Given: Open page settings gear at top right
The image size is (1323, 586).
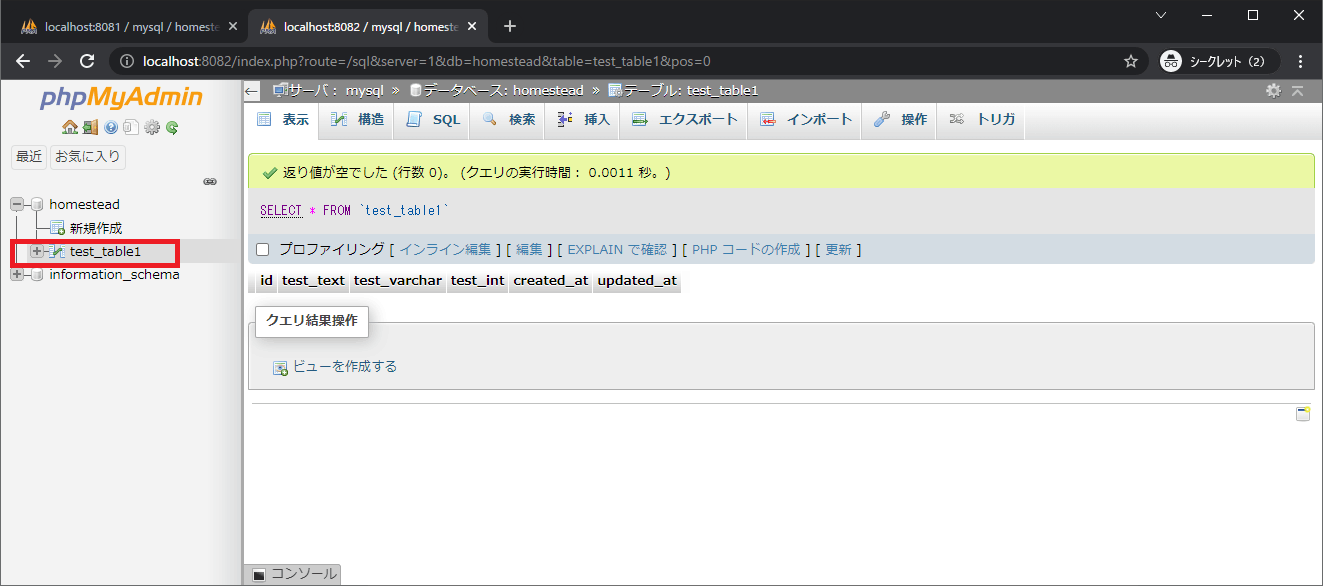Looking at the screenshot, I should pyautogui.click(x=1273, y=90).
